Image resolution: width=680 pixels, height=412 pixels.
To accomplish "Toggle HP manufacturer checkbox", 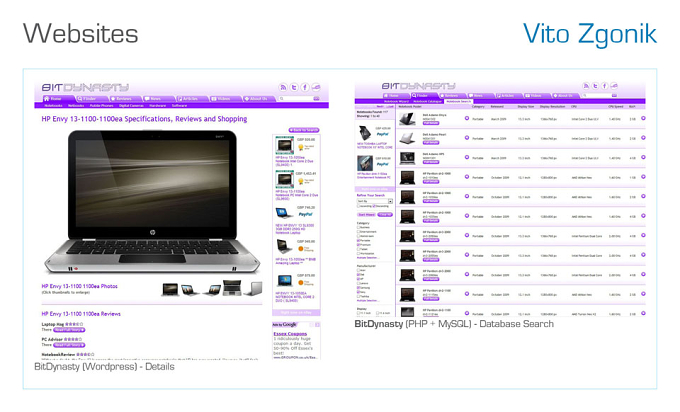I will [x=358, y=279].
